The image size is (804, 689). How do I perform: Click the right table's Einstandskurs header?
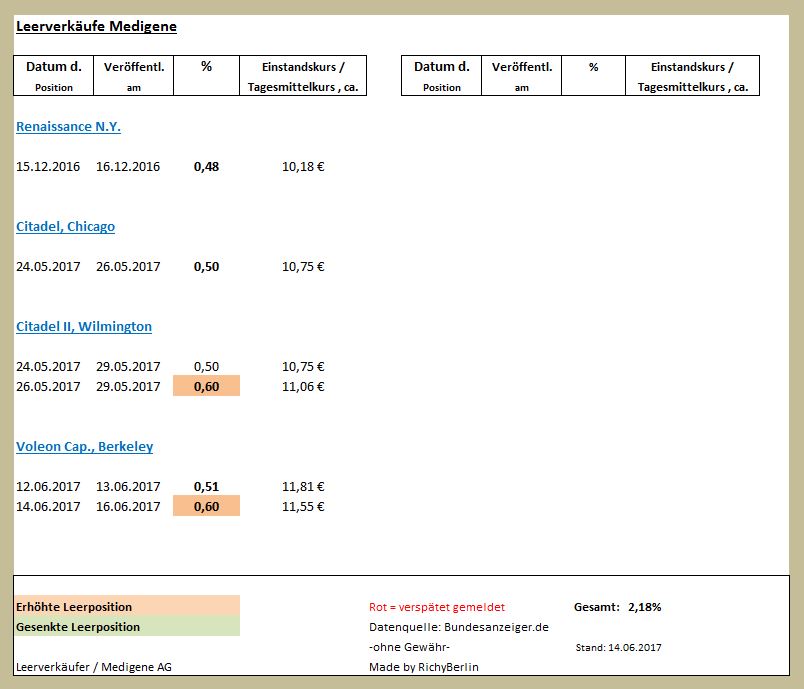692,75
